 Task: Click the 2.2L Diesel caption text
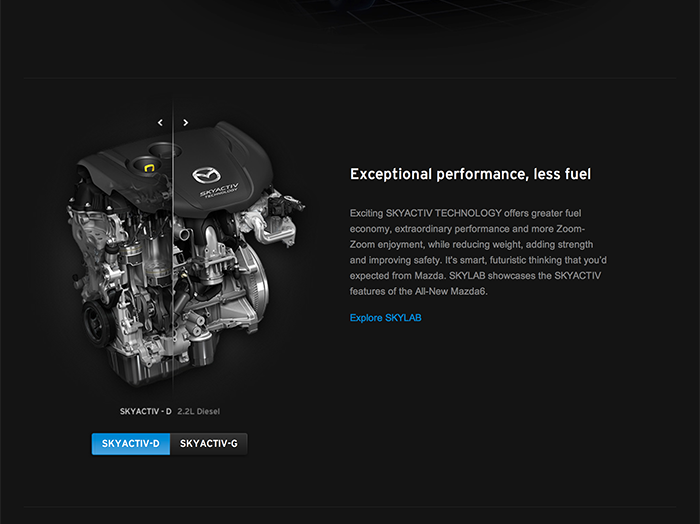199,412
